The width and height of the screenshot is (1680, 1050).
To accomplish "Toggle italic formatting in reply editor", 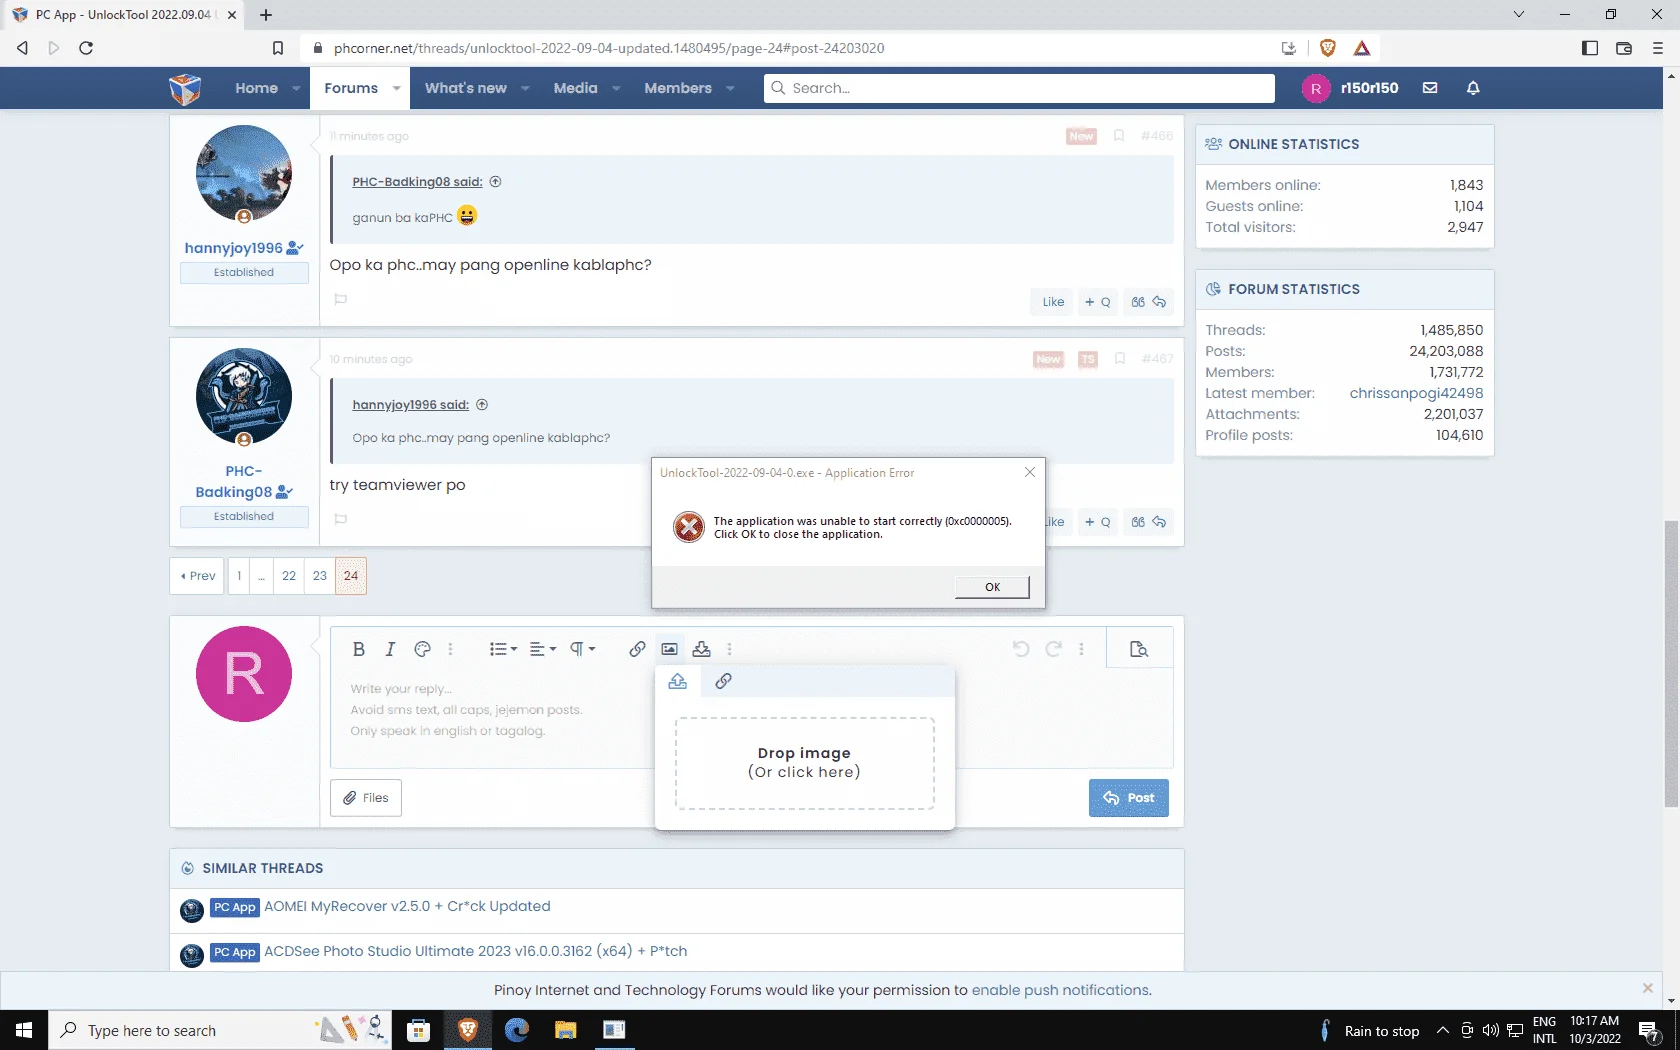I will 390,649.
